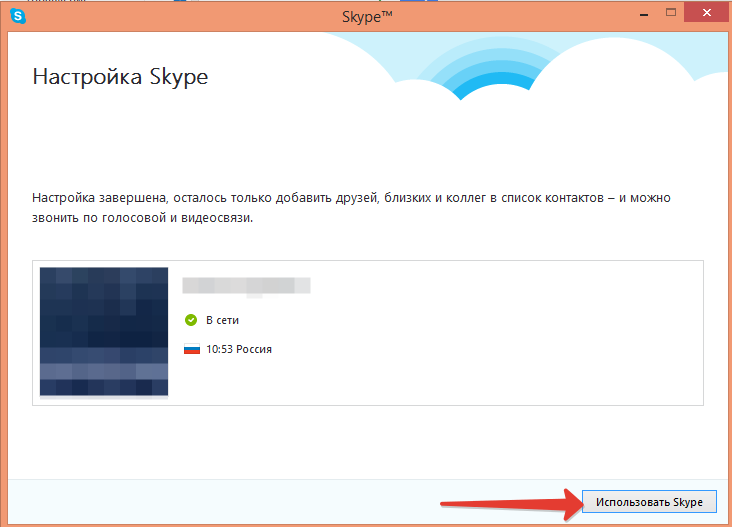This screenshot has height=527, width=732.
Task: Select the blurred profile picture
Action: 104,332
